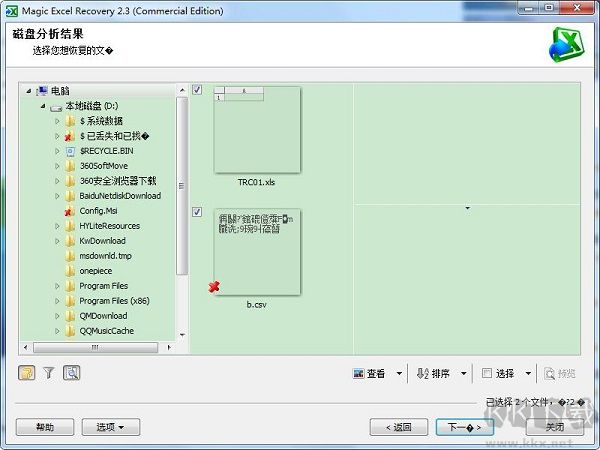Click the red X deleted marker on b.csv
This screenshot has height=450, width=600.
[x=214, y=287]
